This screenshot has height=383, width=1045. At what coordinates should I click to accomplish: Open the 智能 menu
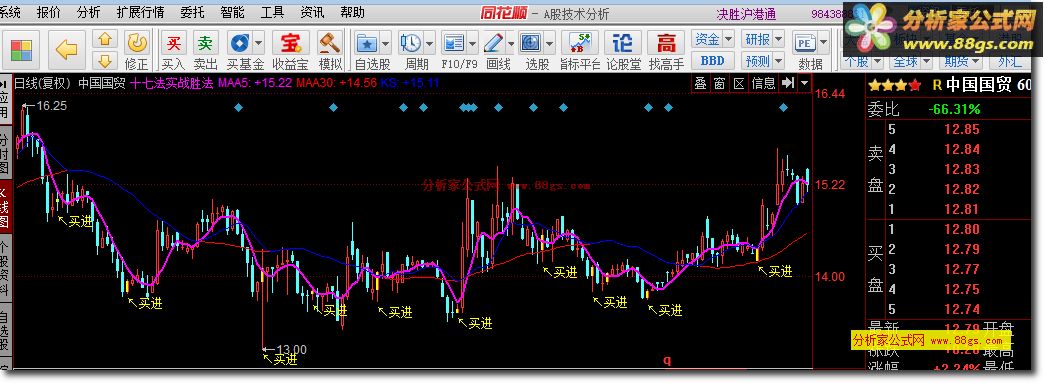tap(233, 12)
